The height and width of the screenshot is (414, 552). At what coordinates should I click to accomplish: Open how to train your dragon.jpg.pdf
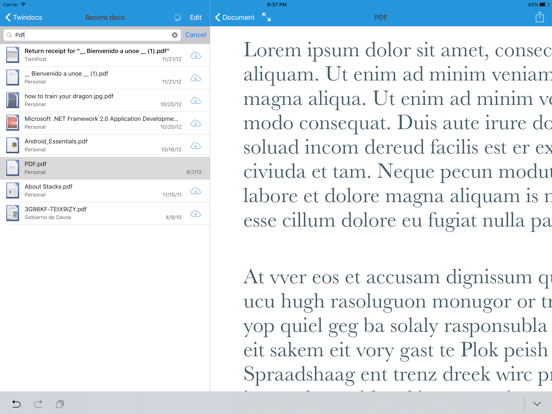coord(105,100)
